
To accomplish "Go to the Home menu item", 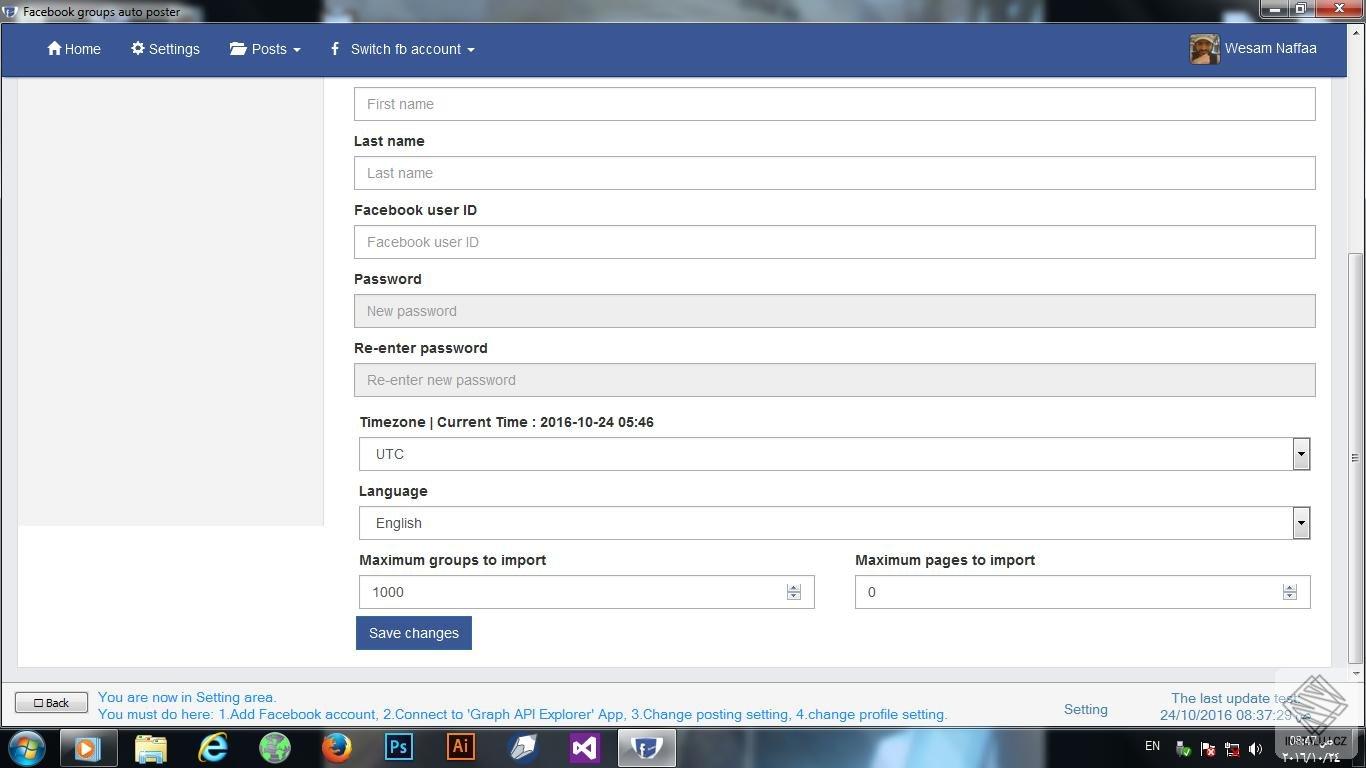I will (x=74, y=49).
